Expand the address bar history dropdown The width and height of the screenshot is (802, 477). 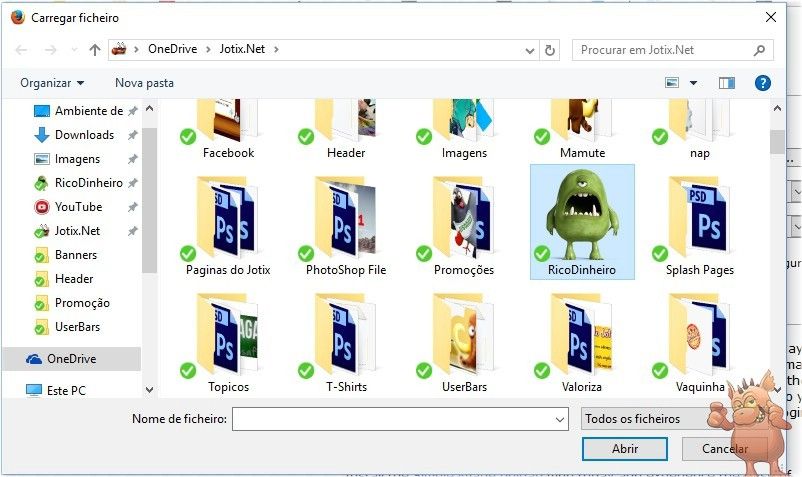point(530,50)
